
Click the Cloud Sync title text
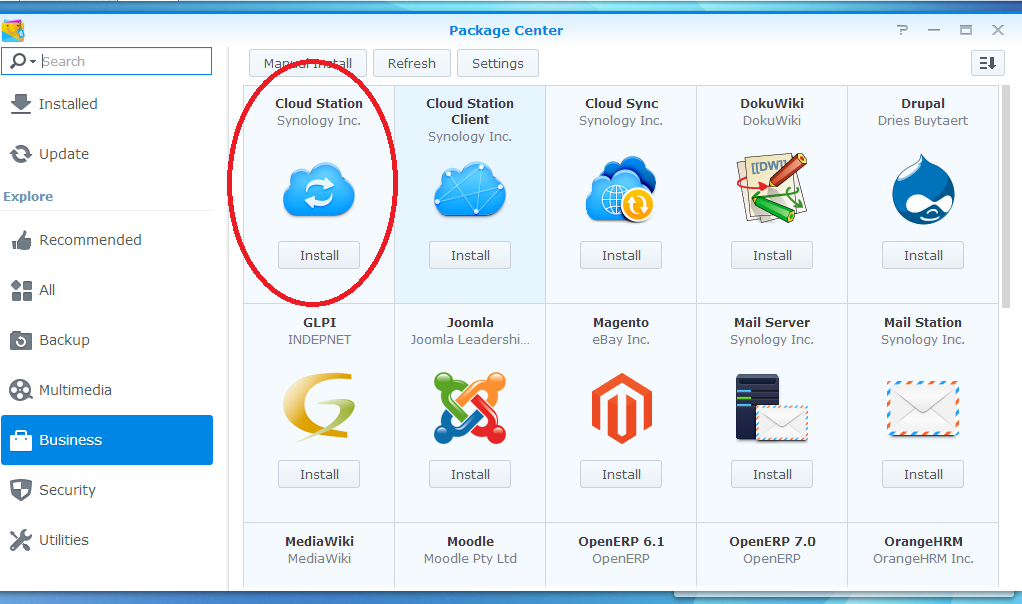(x=621, y=104)
